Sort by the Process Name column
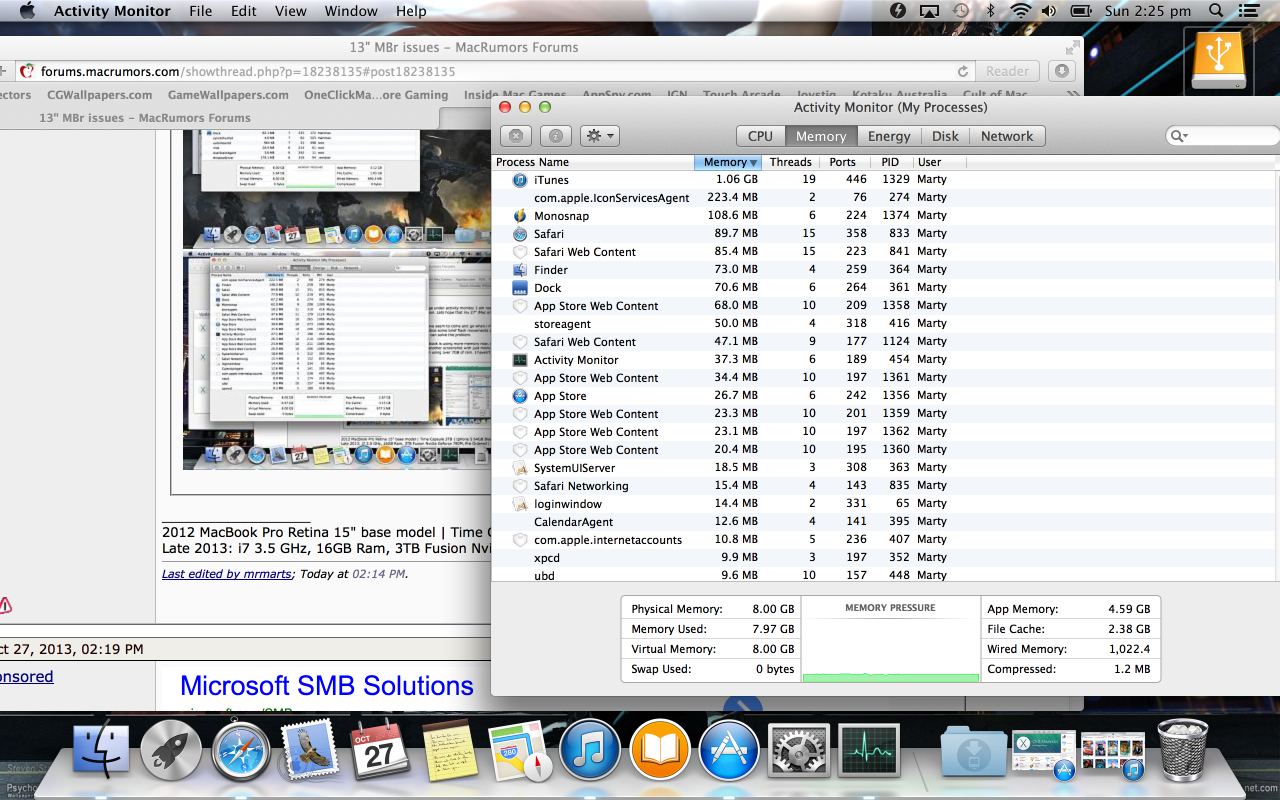This screenshot has height=800, width=1280. click(593, 162)
